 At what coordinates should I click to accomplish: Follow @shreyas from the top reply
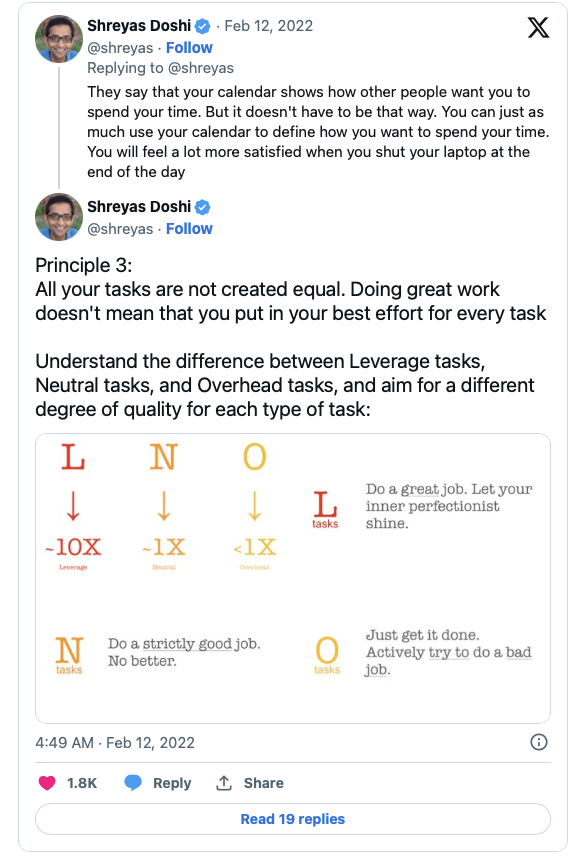tap(189, 48)
